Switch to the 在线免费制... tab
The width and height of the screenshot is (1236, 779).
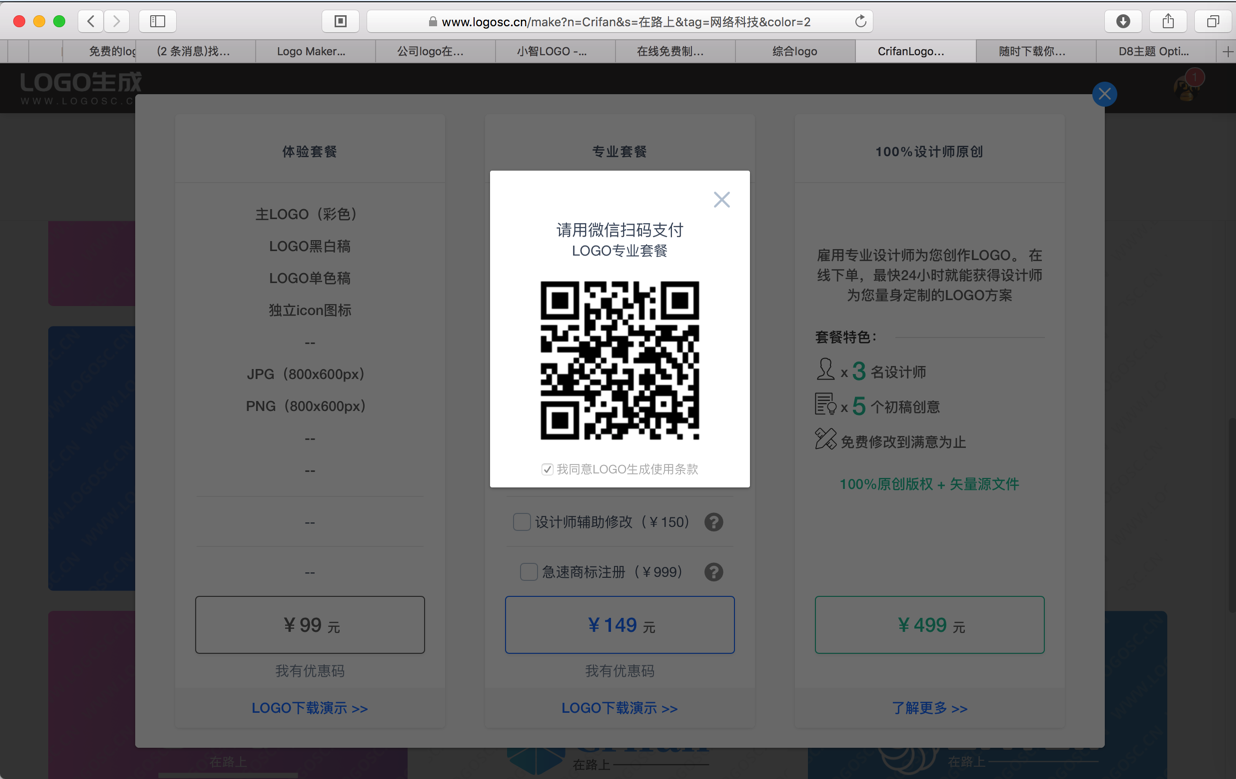pyautogui.click(x=670, y=51)
